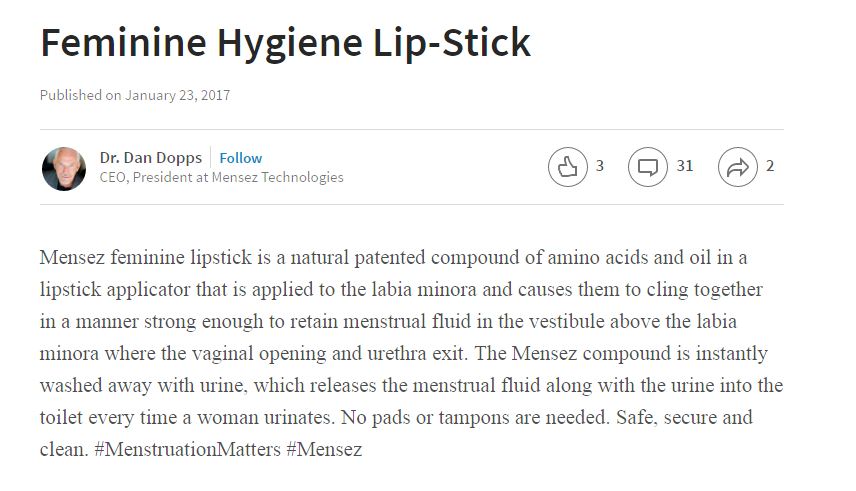Follow Dr. Dan Dopps
The width and height of the screenshot is (856, 491).
(x=241, y=158)
